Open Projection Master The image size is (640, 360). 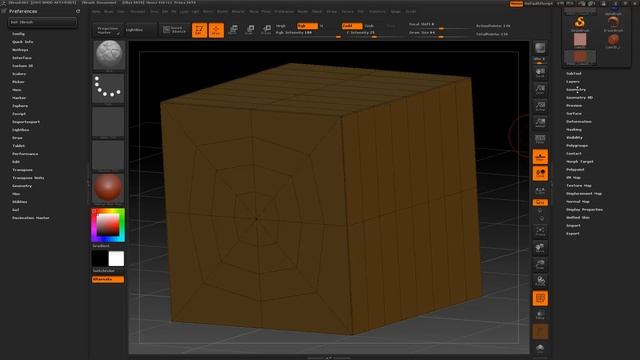108,30
